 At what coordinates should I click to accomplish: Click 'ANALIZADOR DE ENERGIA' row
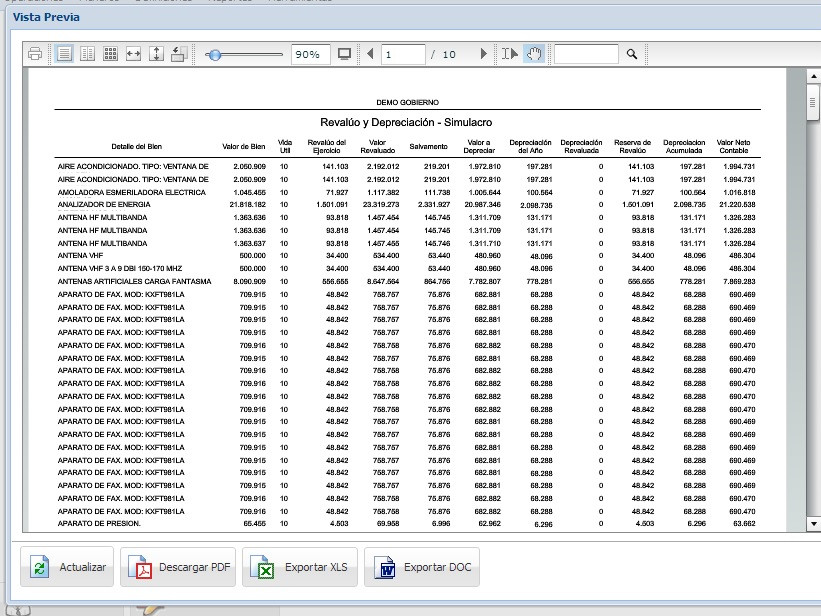click(x=406, y=205)
